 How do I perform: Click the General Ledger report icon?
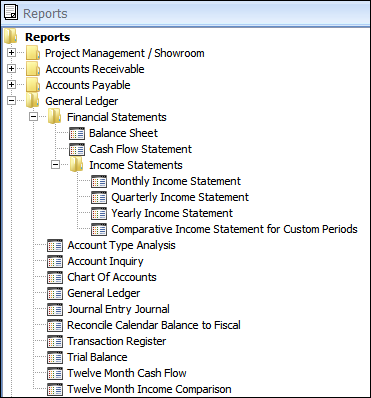55,293
